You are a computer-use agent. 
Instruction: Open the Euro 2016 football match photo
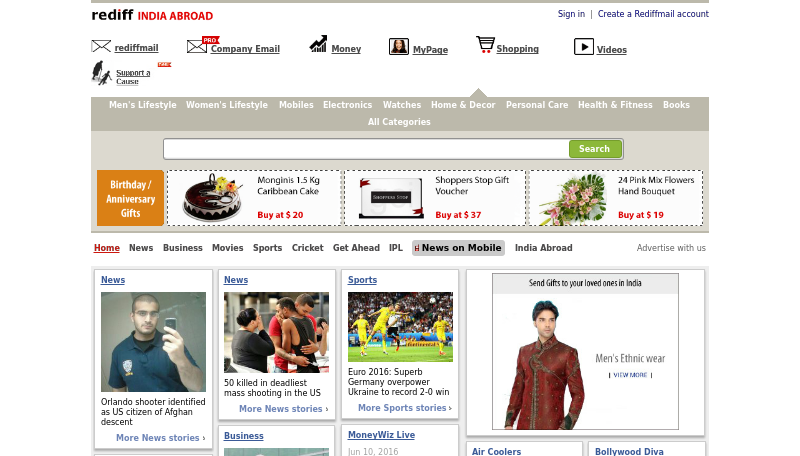tap(401, 327)
